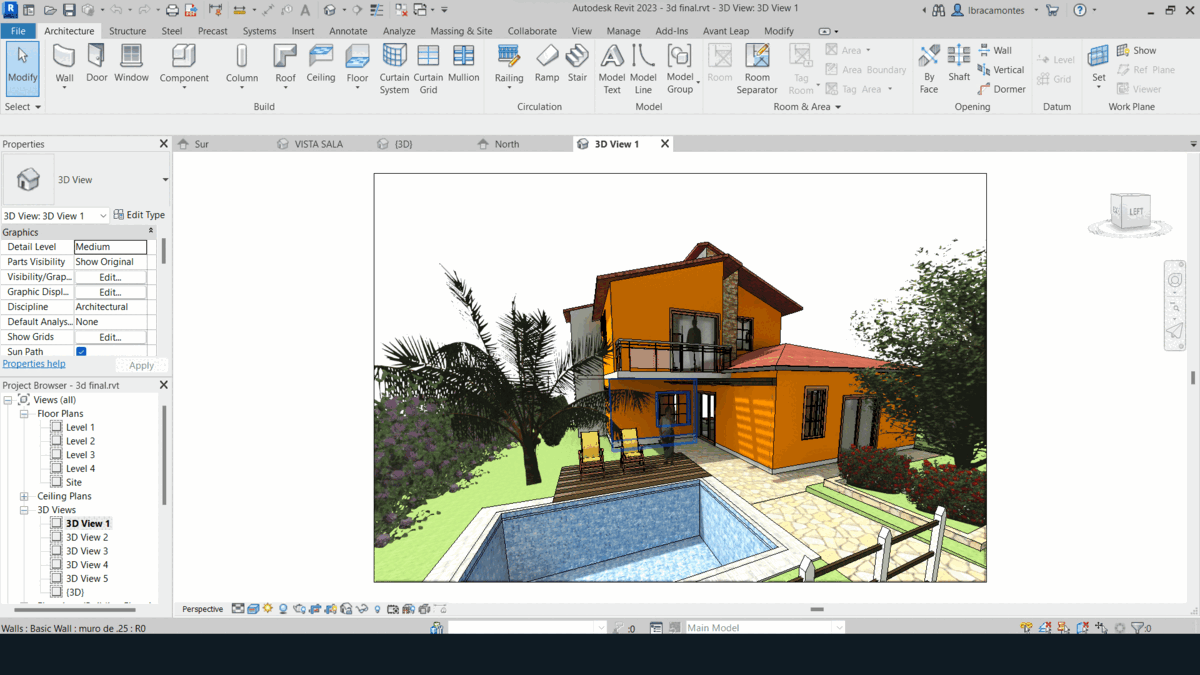Click Edit button for Show Grids

coord(110,337)
